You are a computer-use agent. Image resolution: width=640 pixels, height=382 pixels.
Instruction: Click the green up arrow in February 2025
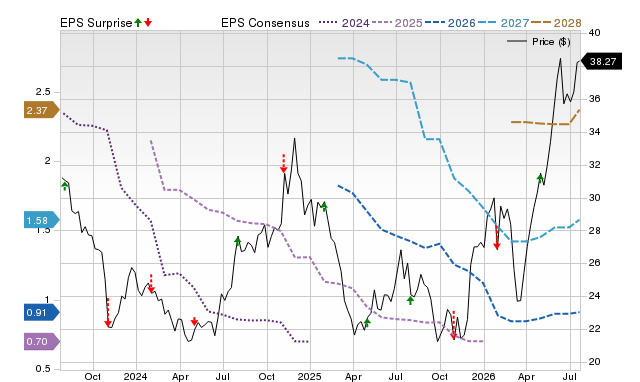click(324, 207)
